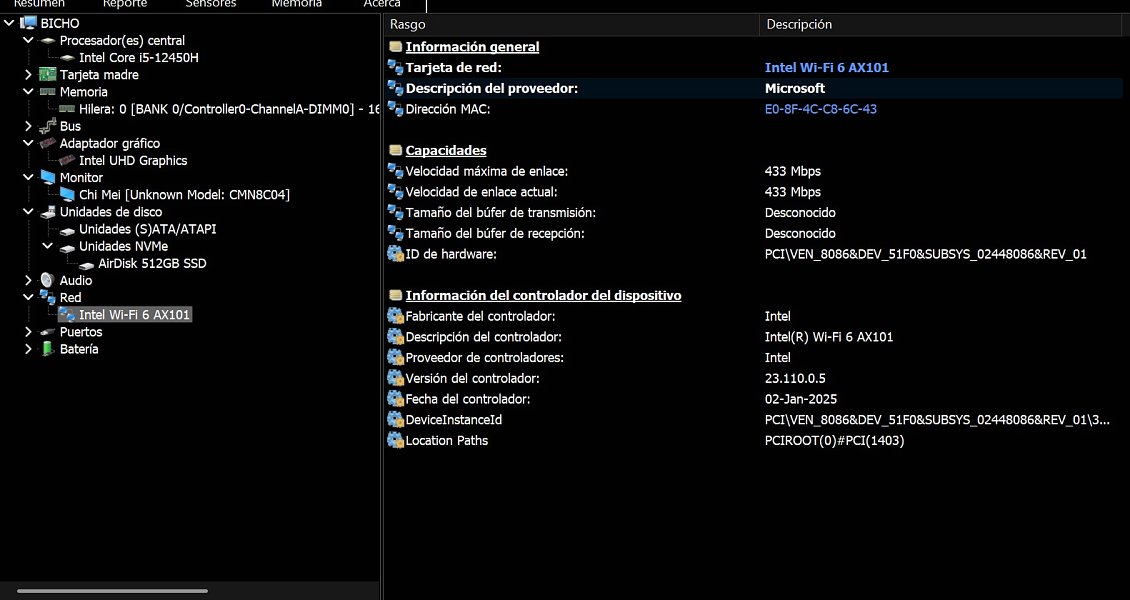Image resolution: width=1130 pixels, height=600 pixels.
Task: Click icon next to Location Paths
Action: [x=395, y=440]
